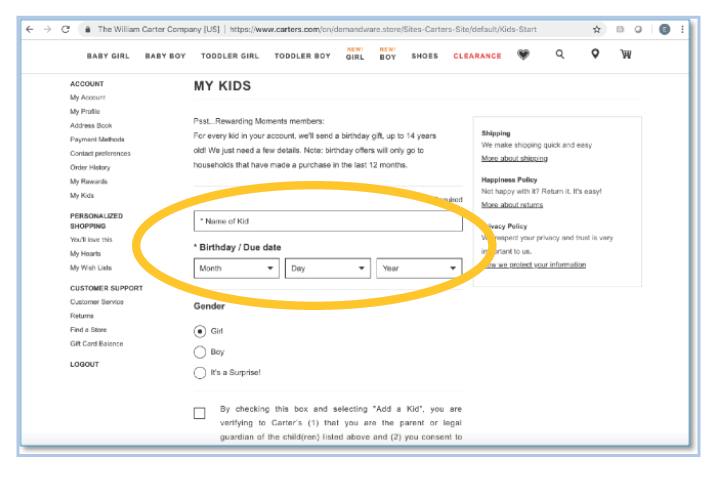This screenshot has height=478, width=717.
Task: Click the Name of Kid field
Action: (328, 221)
